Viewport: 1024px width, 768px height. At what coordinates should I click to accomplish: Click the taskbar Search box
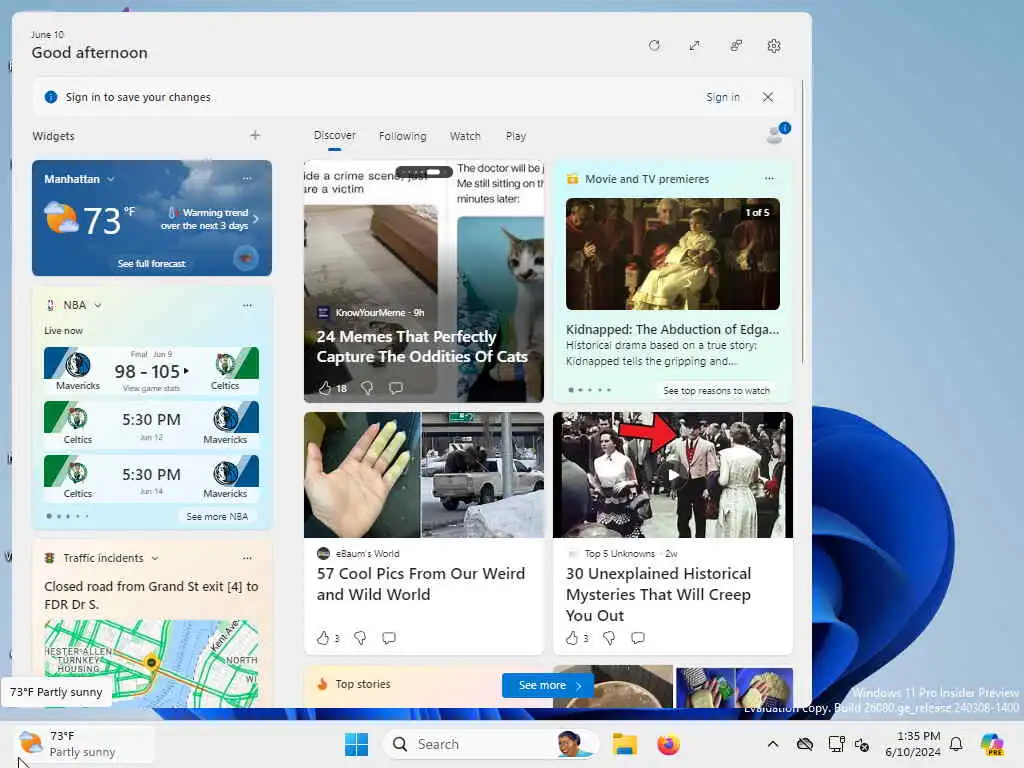coord(490,744)
